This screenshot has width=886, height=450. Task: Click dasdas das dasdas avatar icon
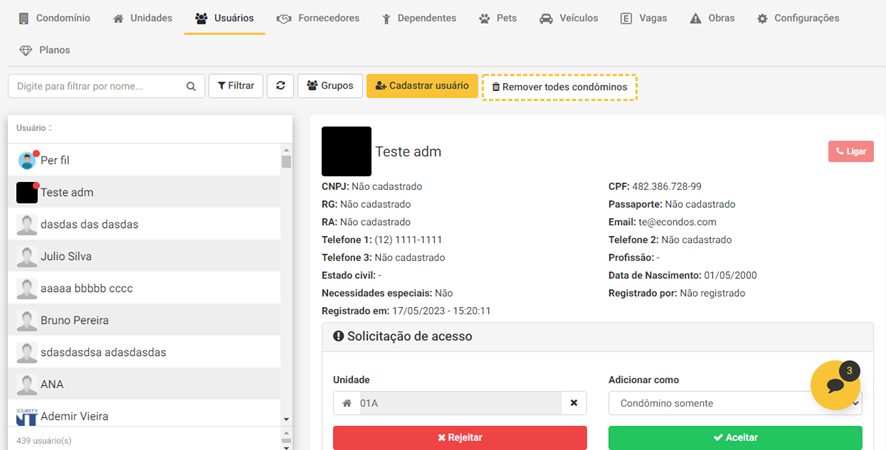click(x=27, y=225)
